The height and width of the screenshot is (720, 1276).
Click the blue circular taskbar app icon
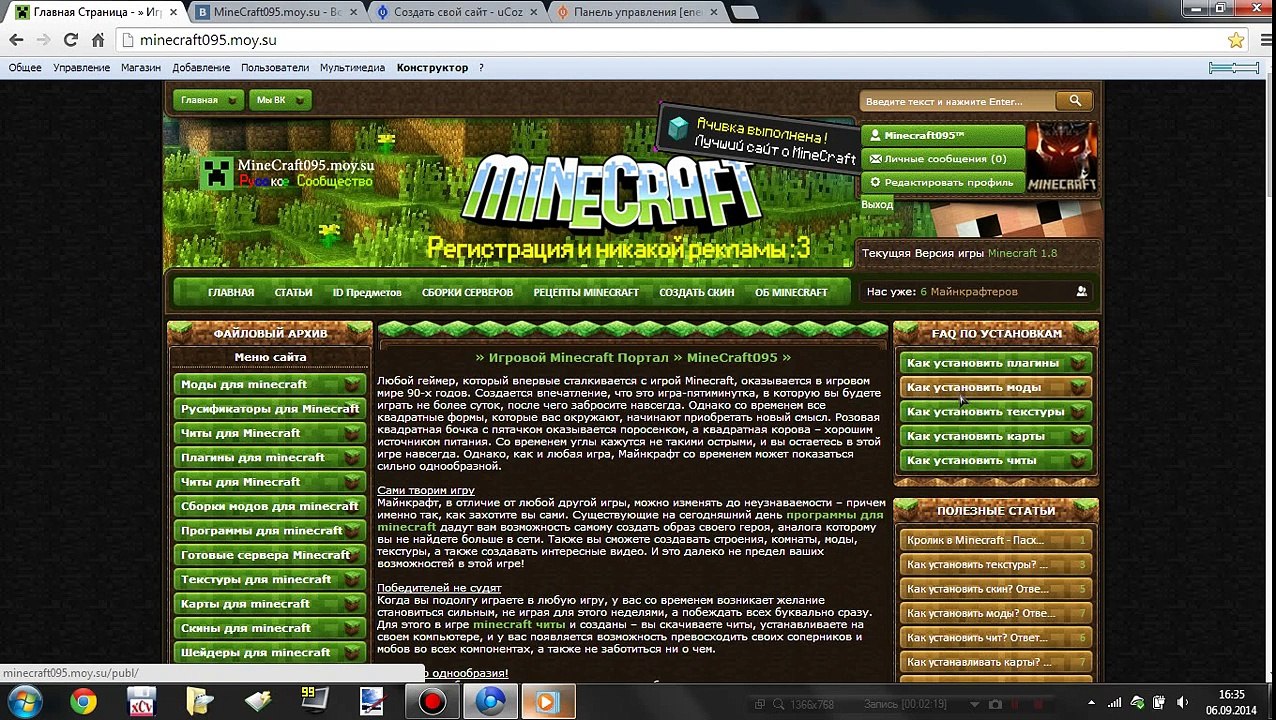coord(490,702)
